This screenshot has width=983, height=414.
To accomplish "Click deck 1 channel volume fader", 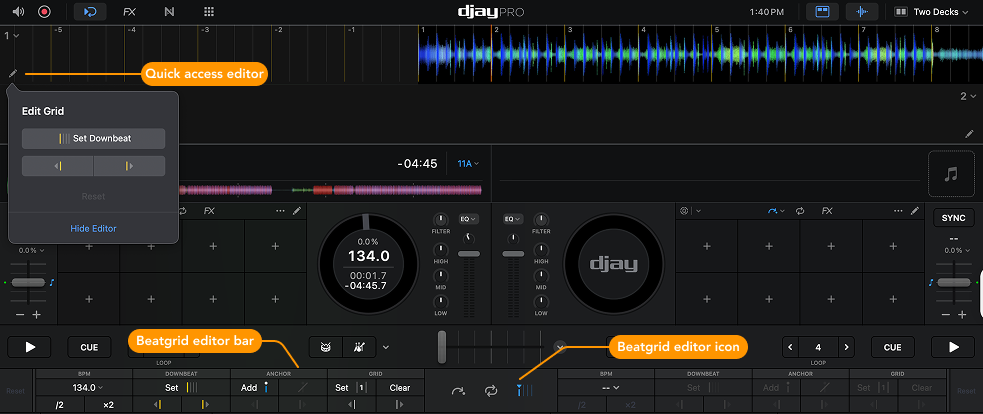I will (468, 253).
